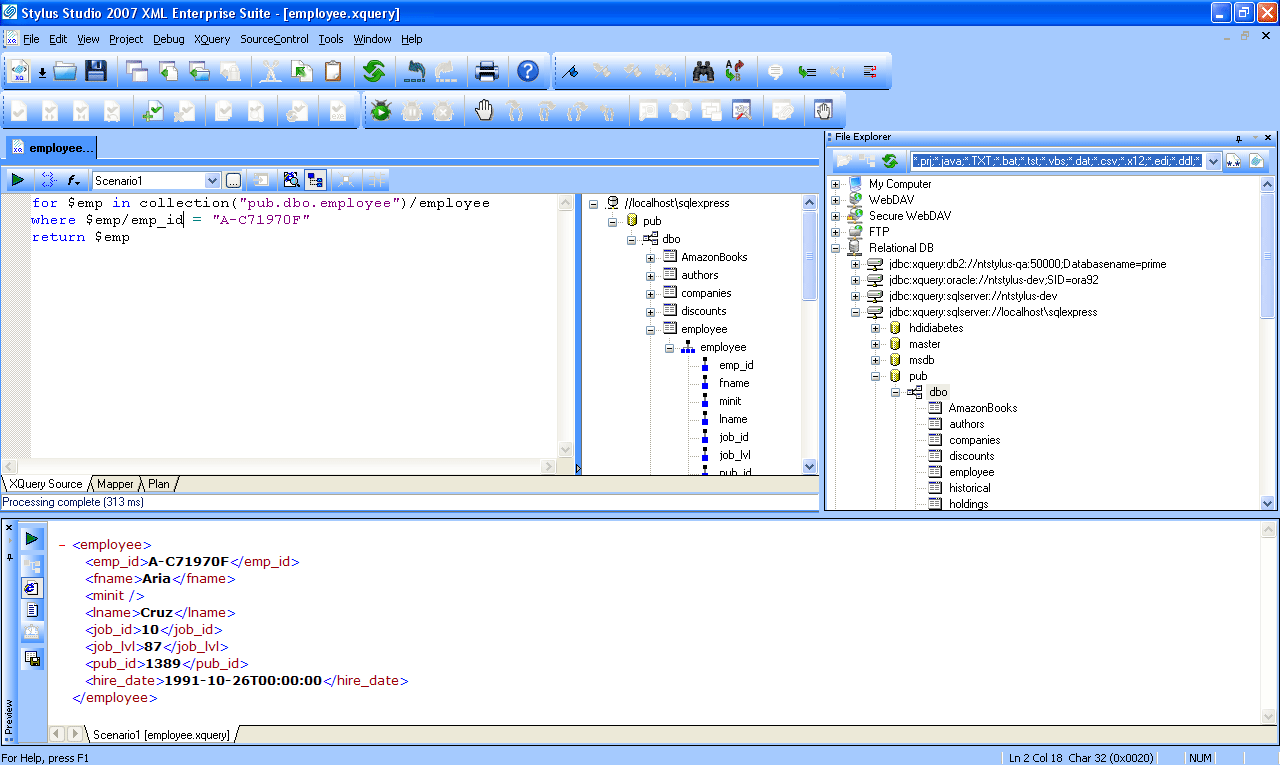
Task: Click the Replace A-B icon
Action: 735,71
